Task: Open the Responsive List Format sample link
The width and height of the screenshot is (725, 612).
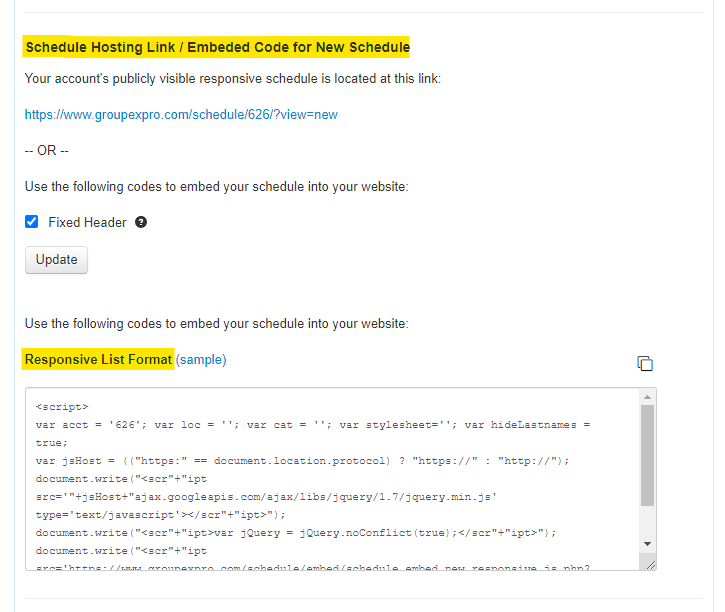Action: pyautogui.click(x=201, y=360)
